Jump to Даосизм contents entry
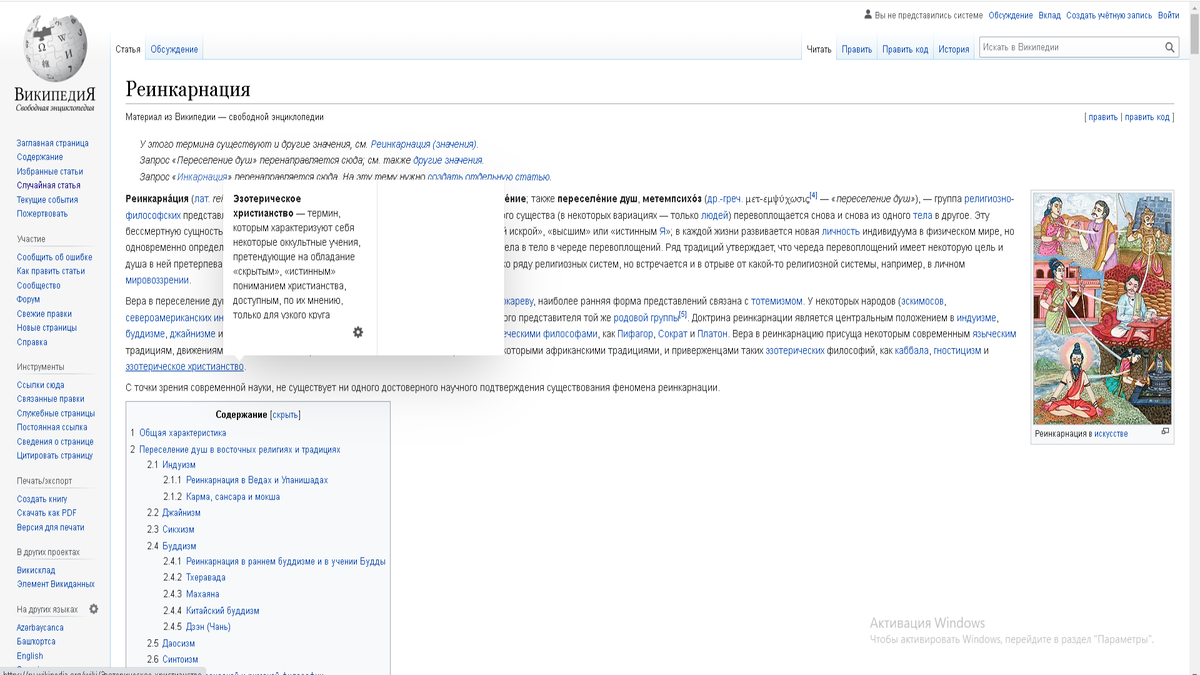 178,643
